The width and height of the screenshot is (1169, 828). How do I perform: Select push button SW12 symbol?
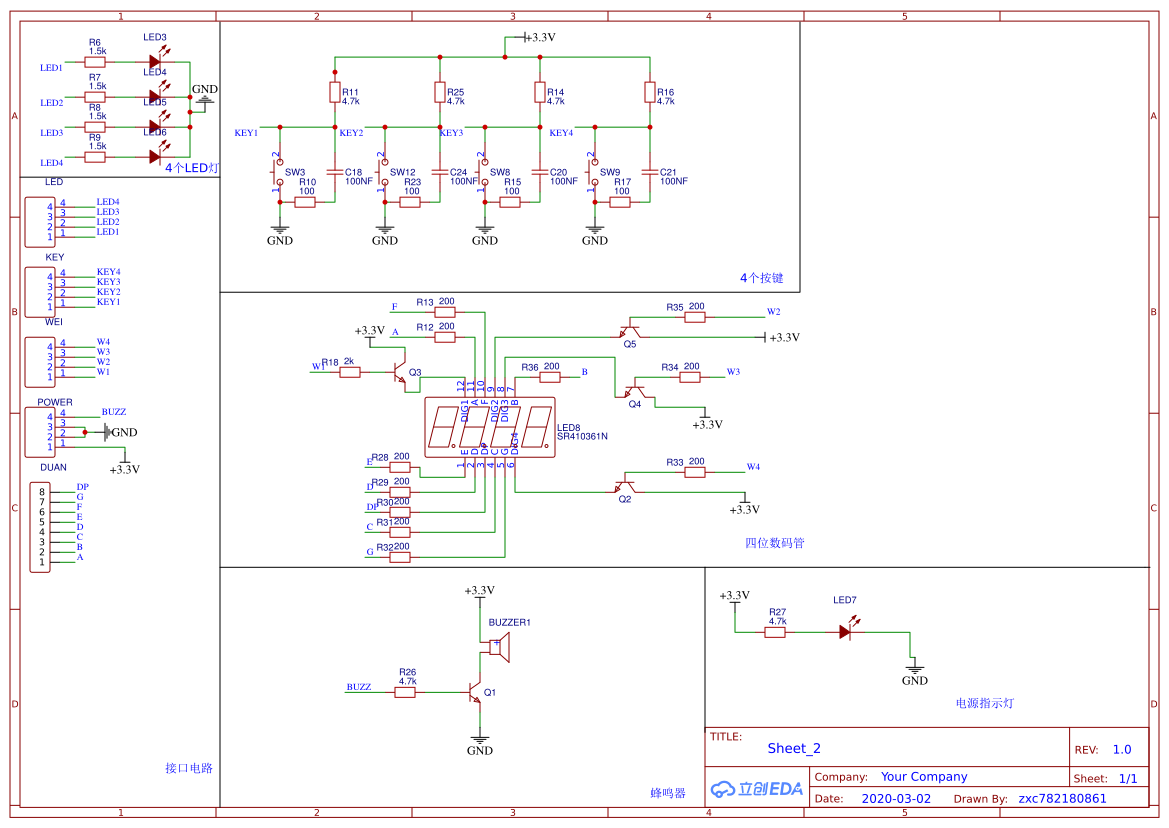pos(382,173)
